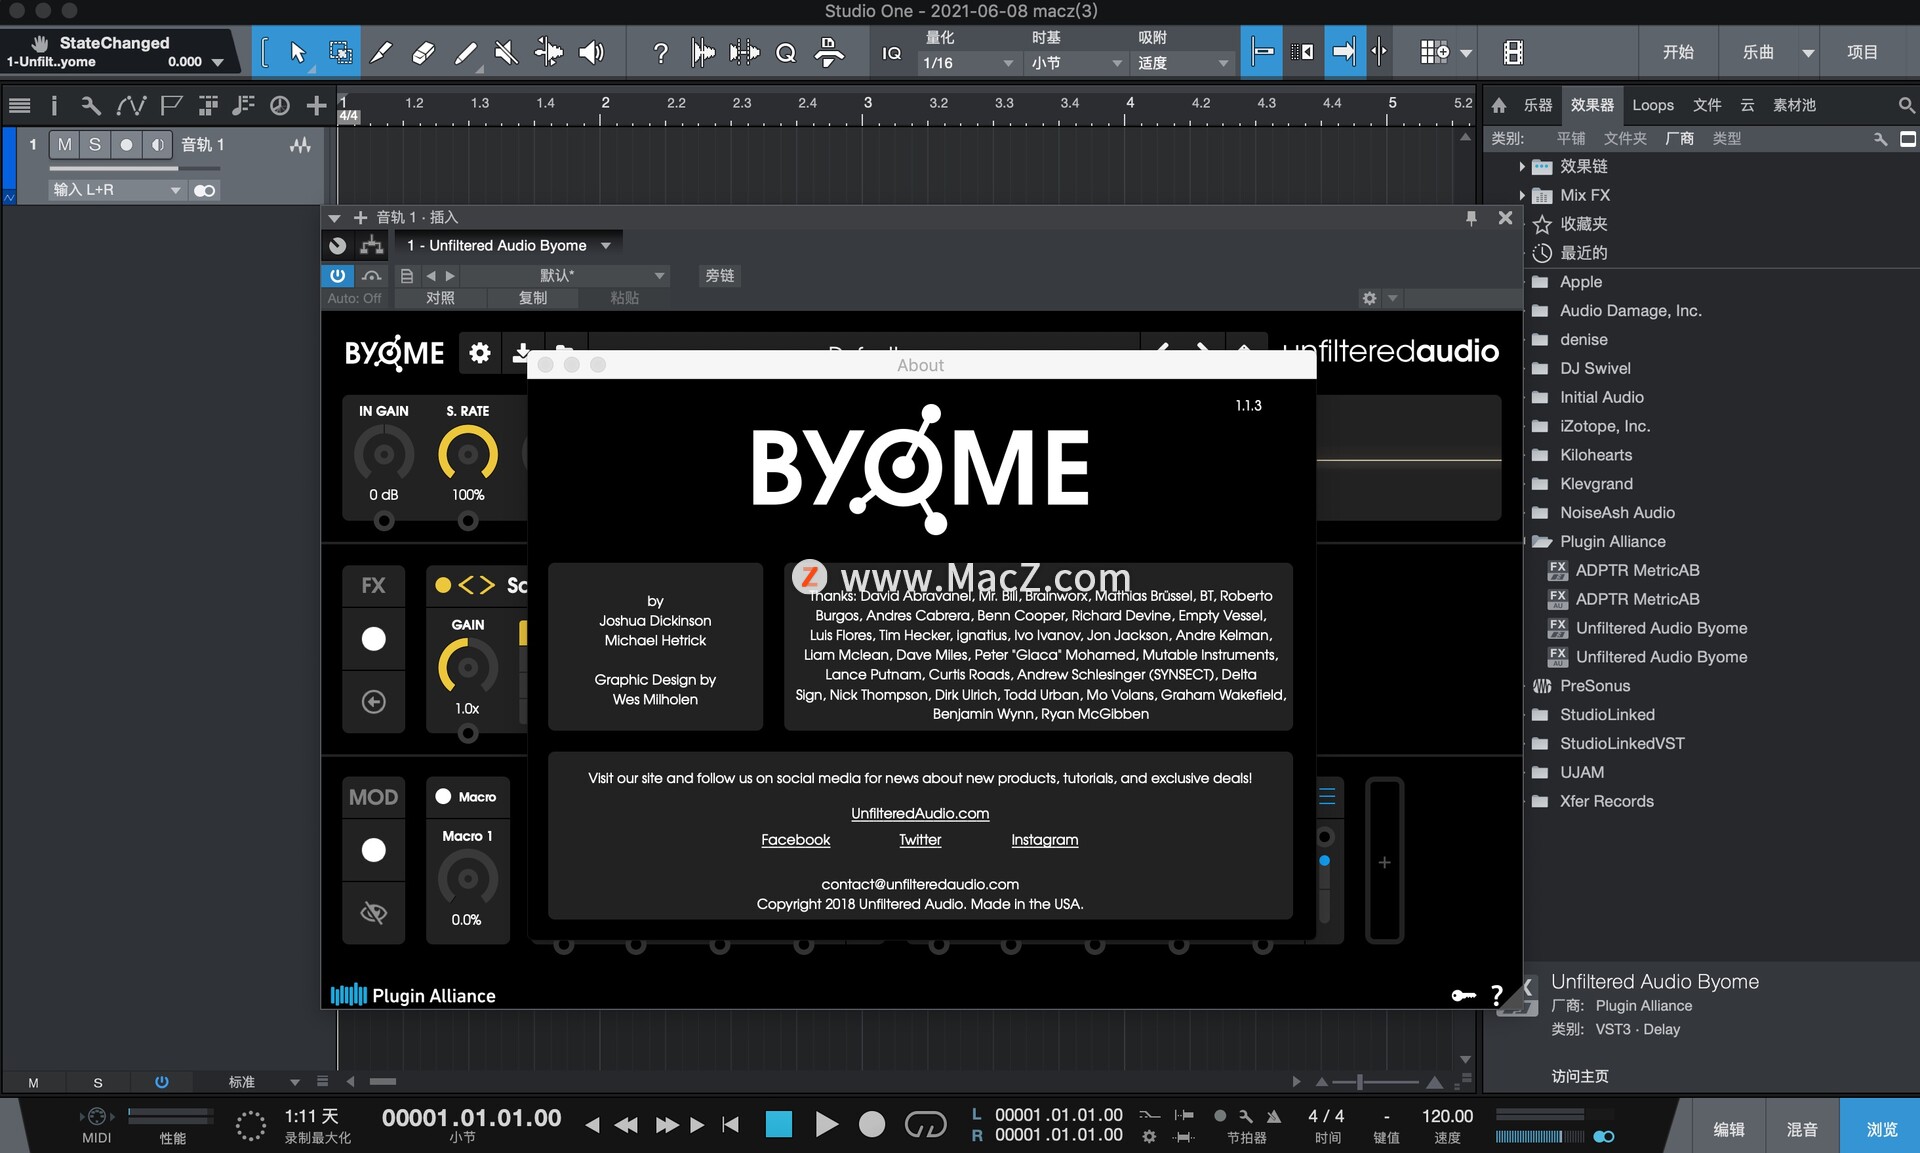The height and width of the screenshot is (1153, 1920).
Task: Toggle Byome MOD visibility eye icon
Action: (x=373, y=912)
